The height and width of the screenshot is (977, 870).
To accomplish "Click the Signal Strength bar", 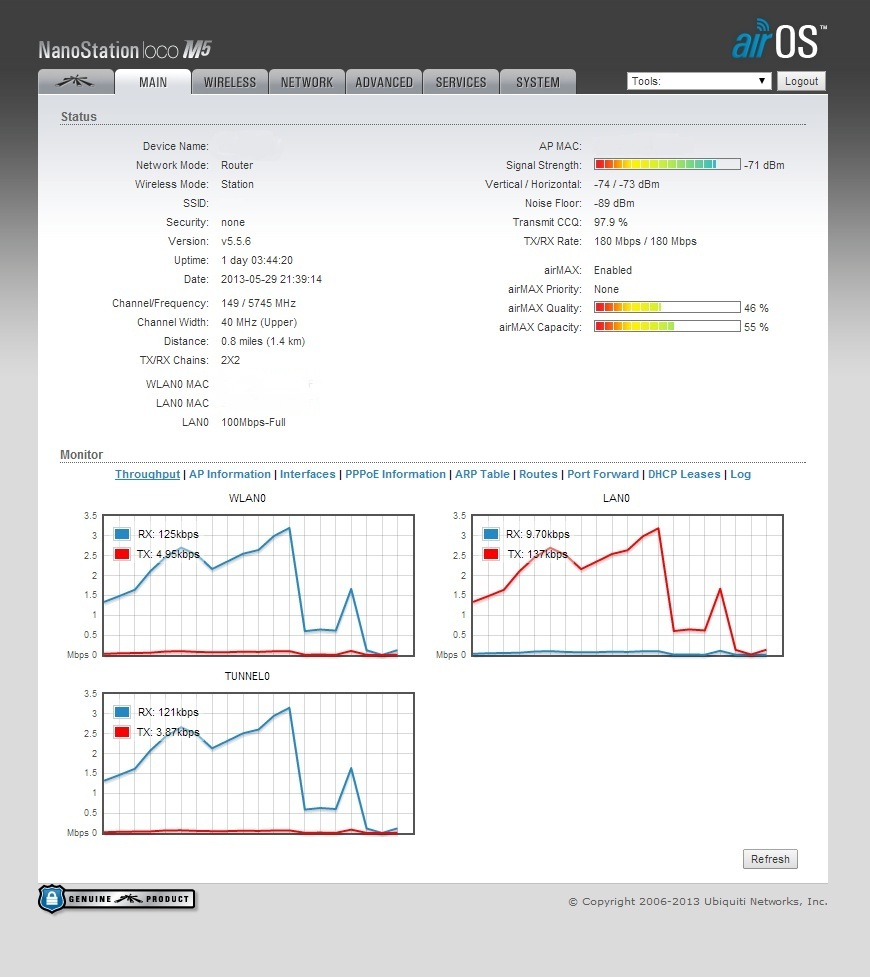I will tap(667, 164).
